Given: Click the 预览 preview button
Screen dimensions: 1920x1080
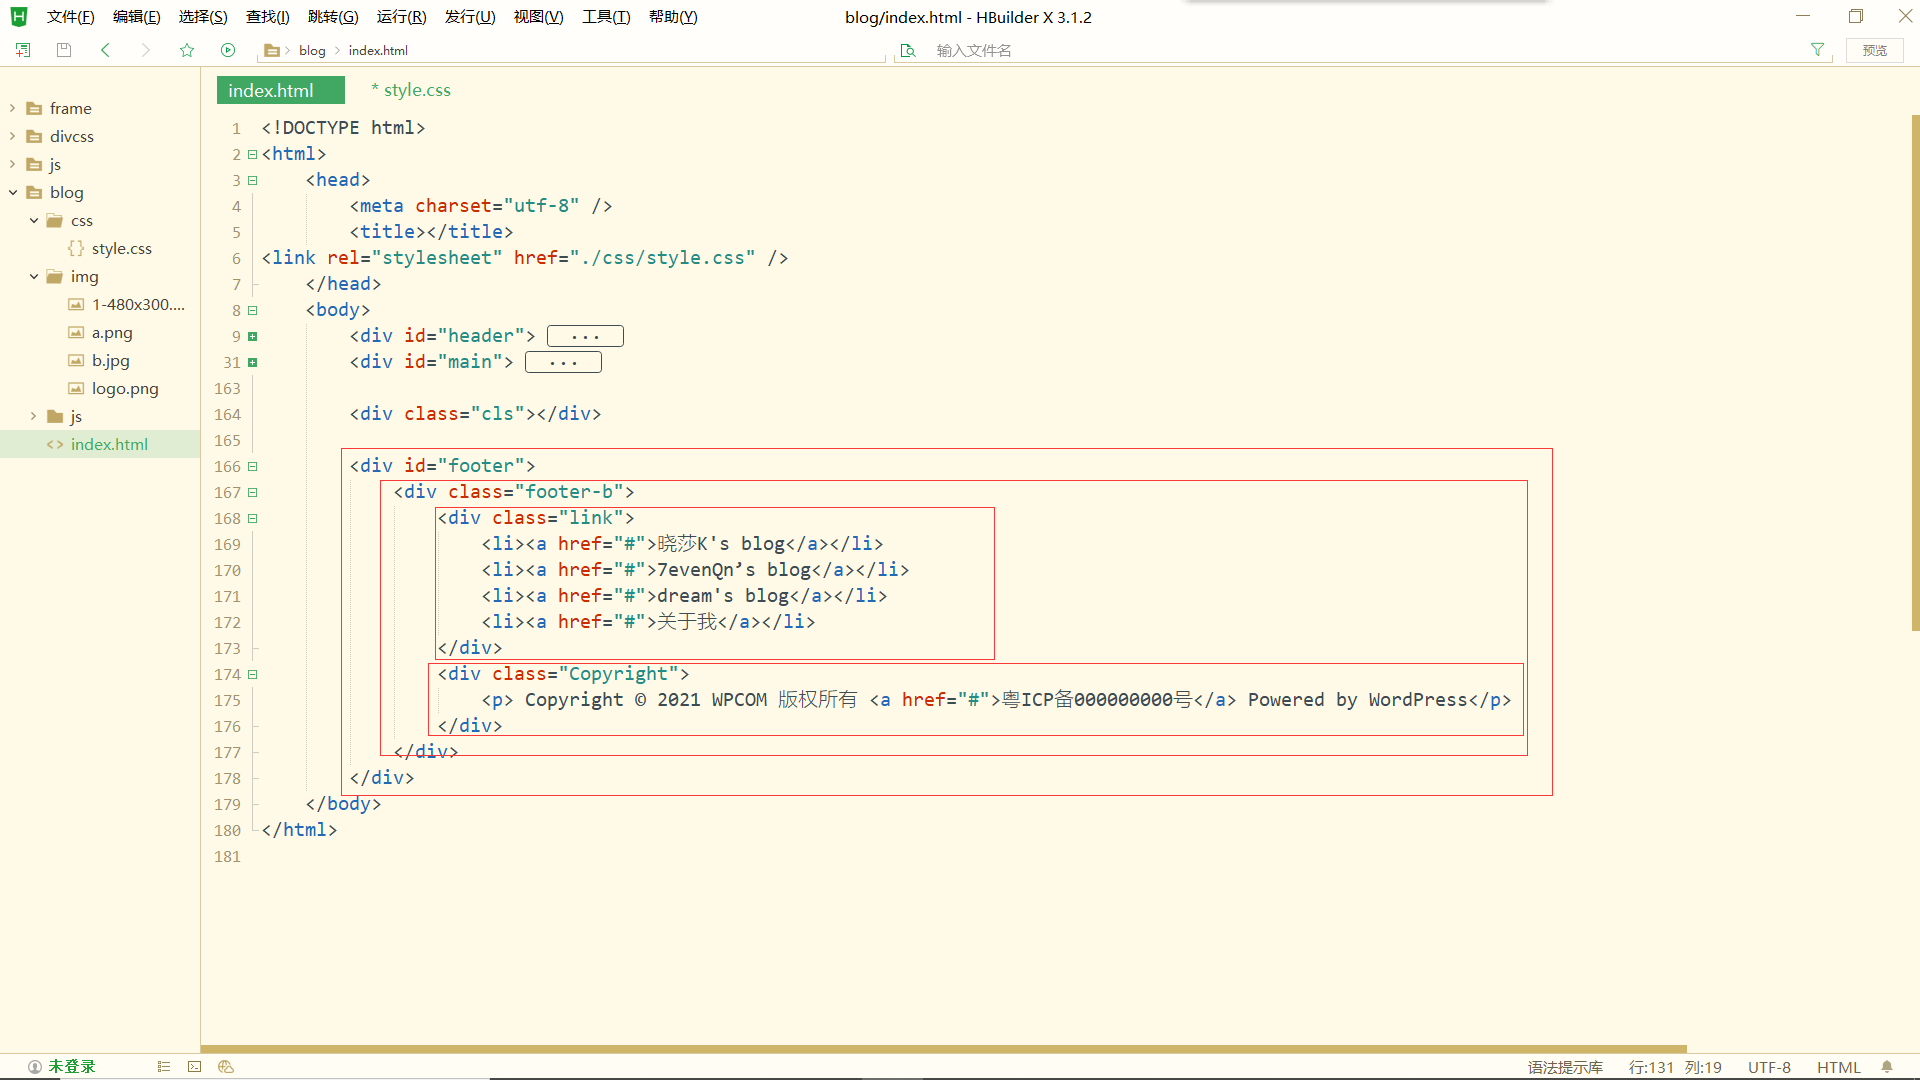Looking at the screenshot, I should click(x=1875, y=50).
